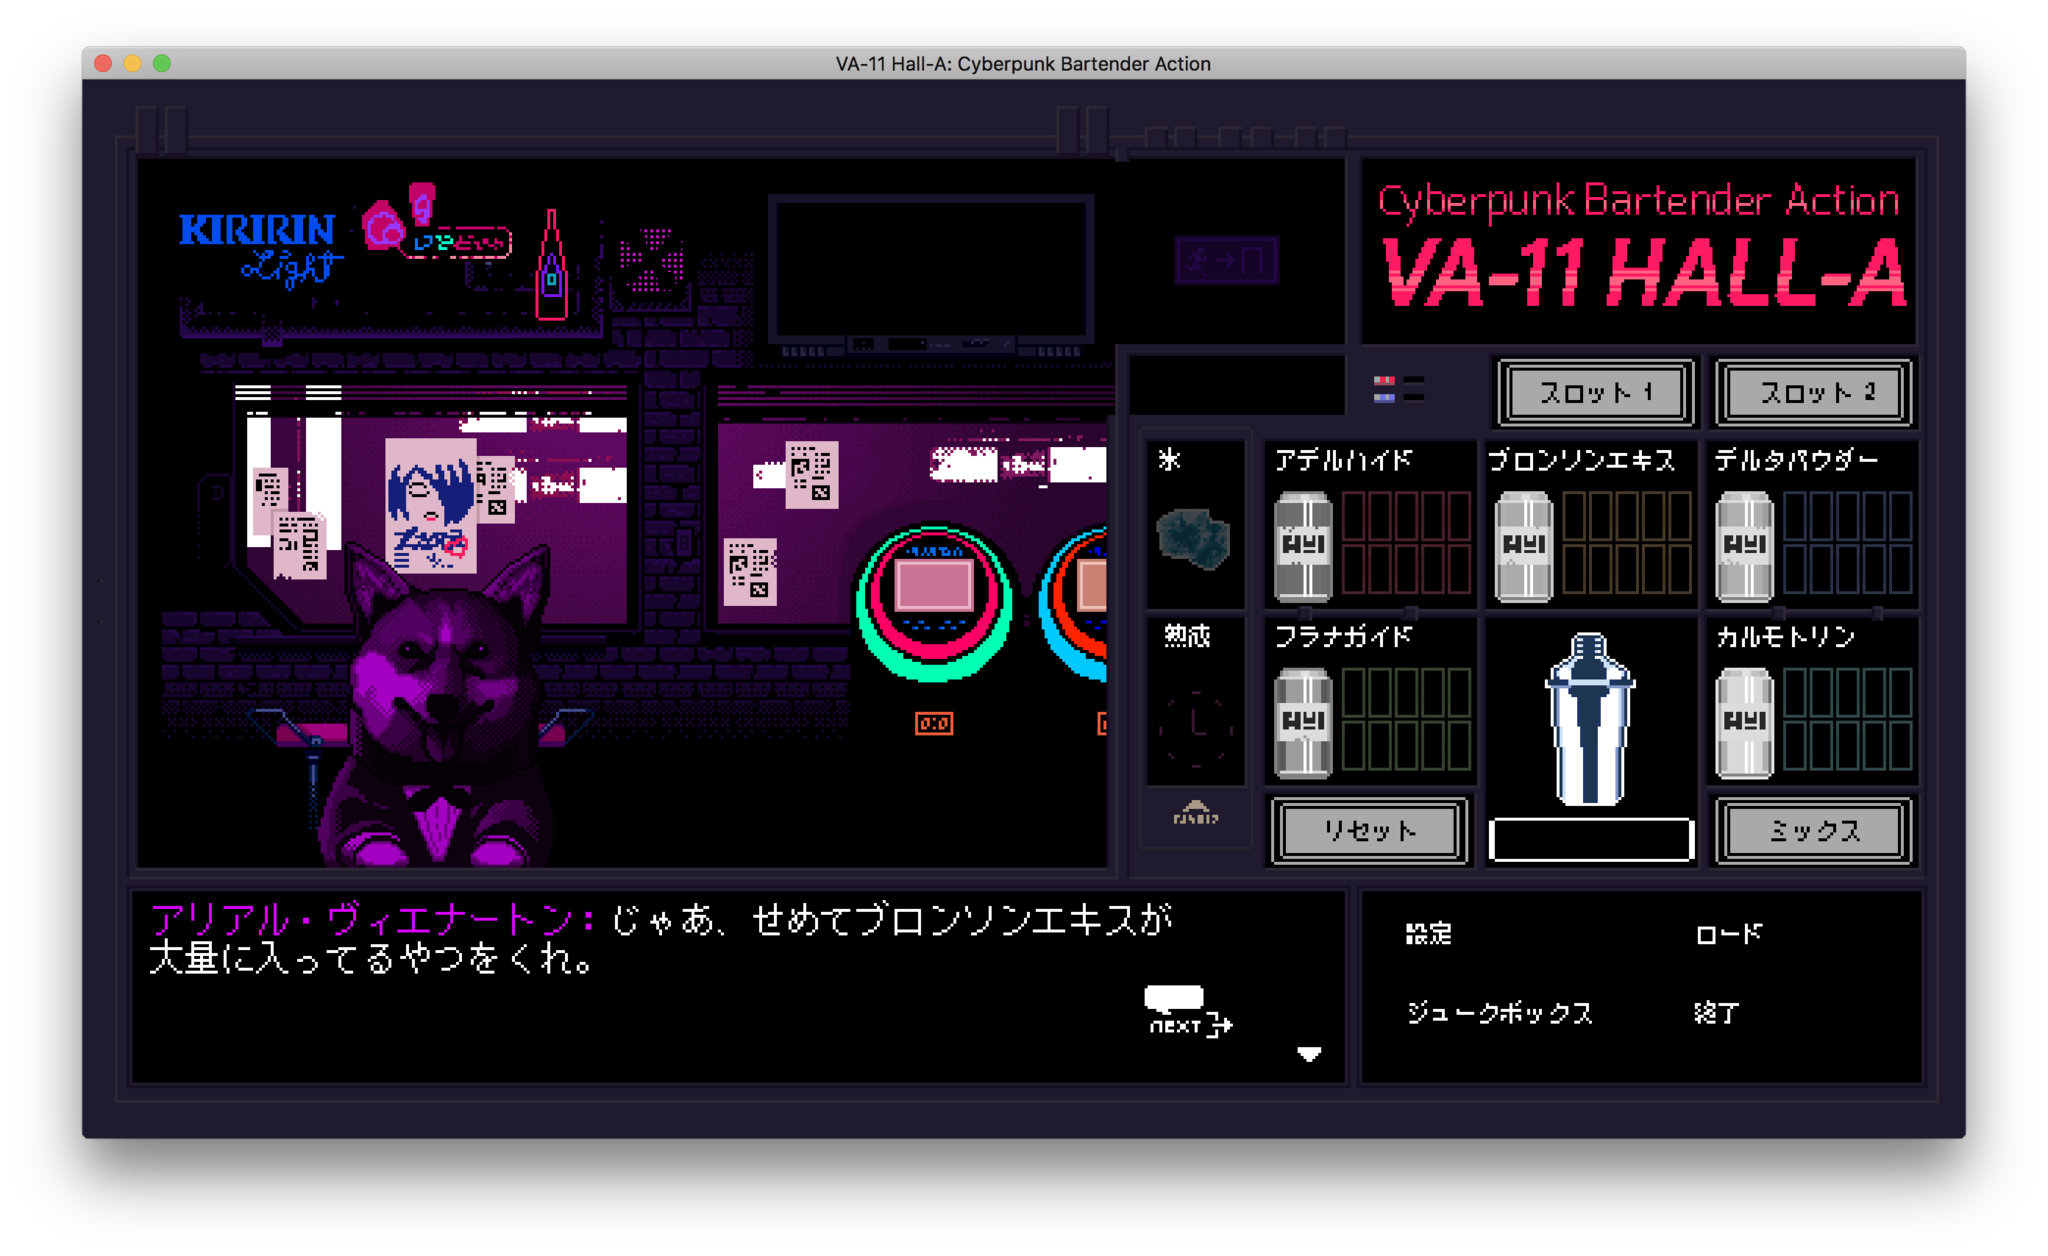
Task: Open saved recipe スロット 1
Action: (1594, 392)
